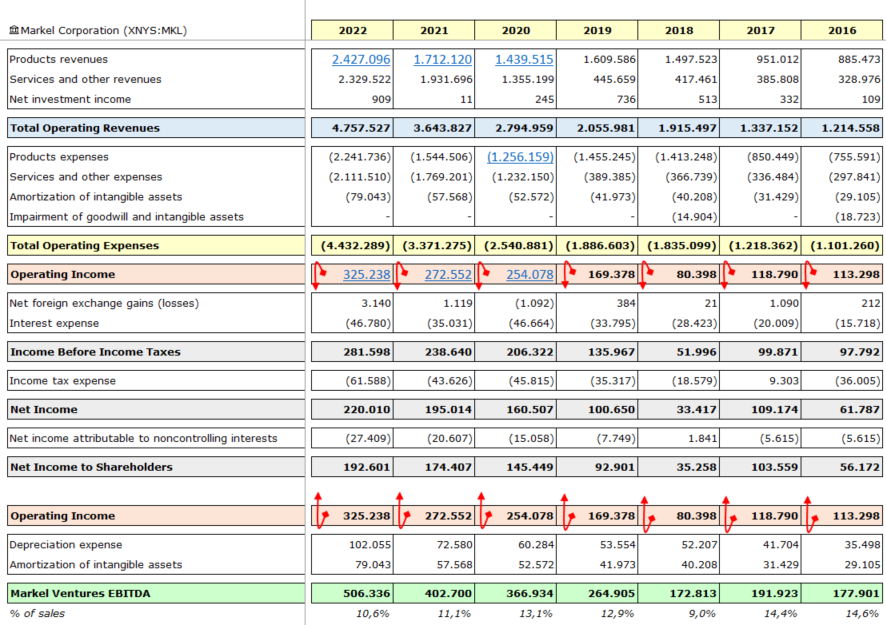886x625 pixels.
Task: Click the 2016 column header
Action: click(842, 31)
